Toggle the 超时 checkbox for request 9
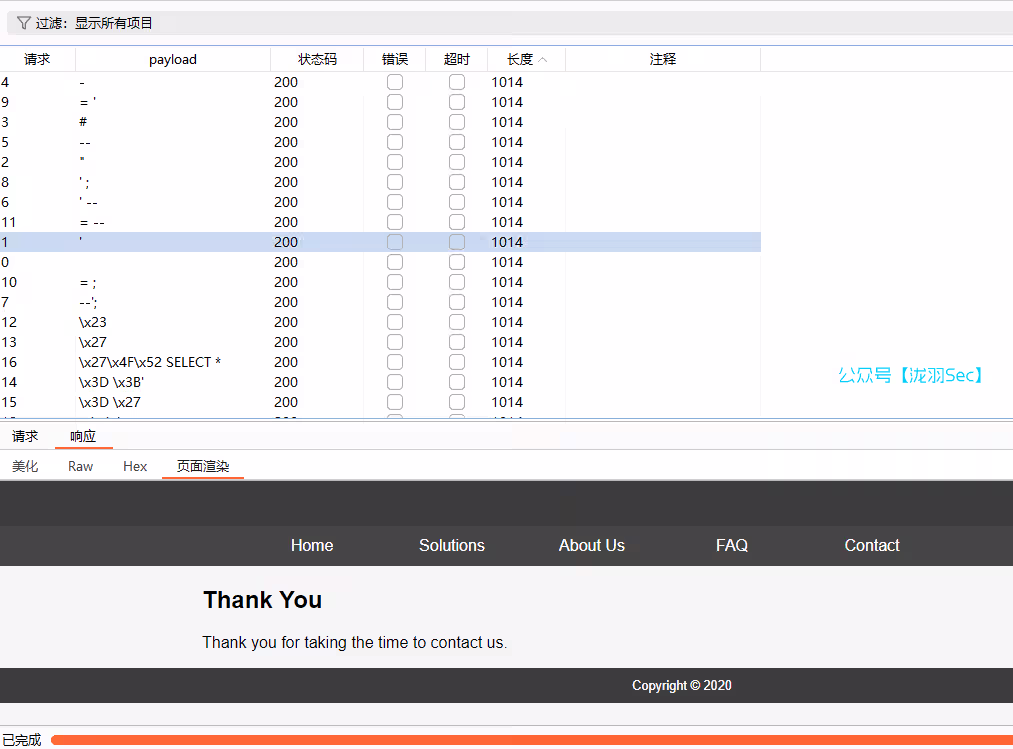 point(457,102)
